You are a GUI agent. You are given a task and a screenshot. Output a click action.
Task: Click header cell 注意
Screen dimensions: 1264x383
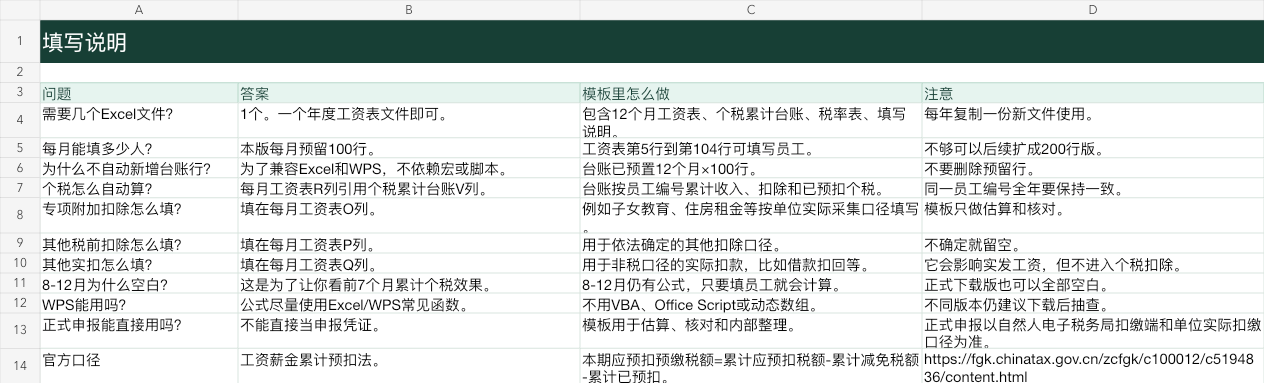pos(1093,93)
